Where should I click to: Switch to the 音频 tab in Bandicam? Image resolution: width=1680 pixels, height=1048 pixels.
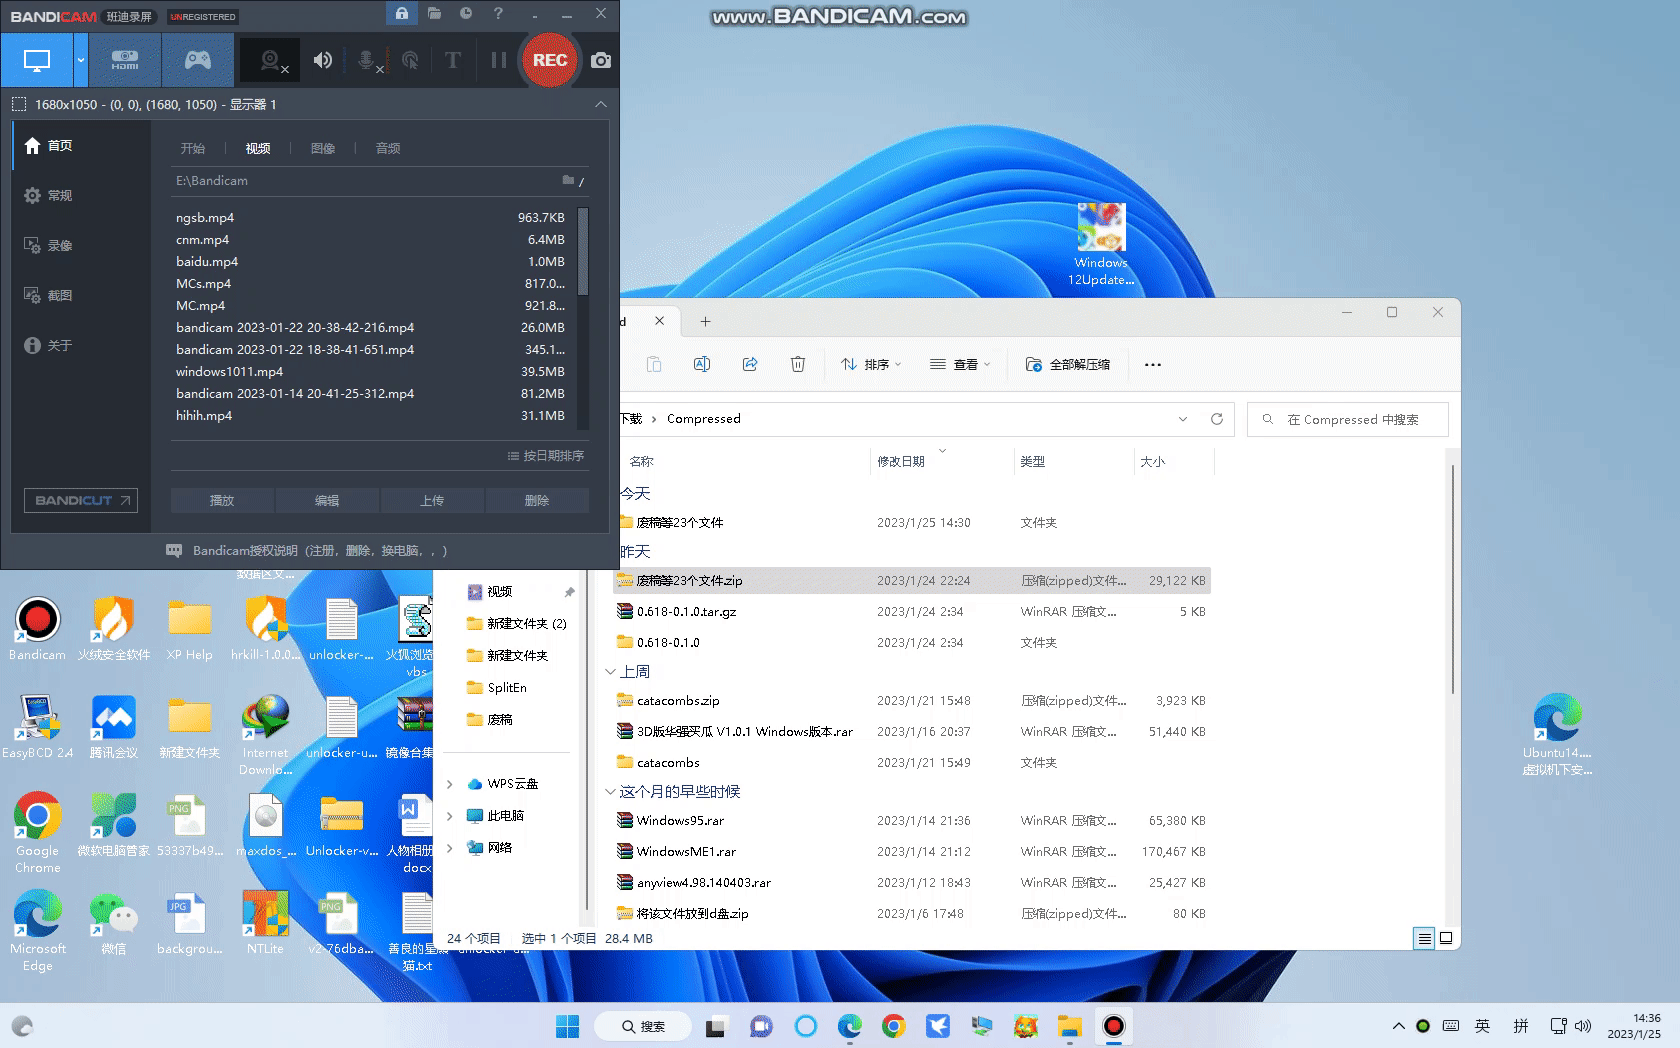tap(388, 148)
